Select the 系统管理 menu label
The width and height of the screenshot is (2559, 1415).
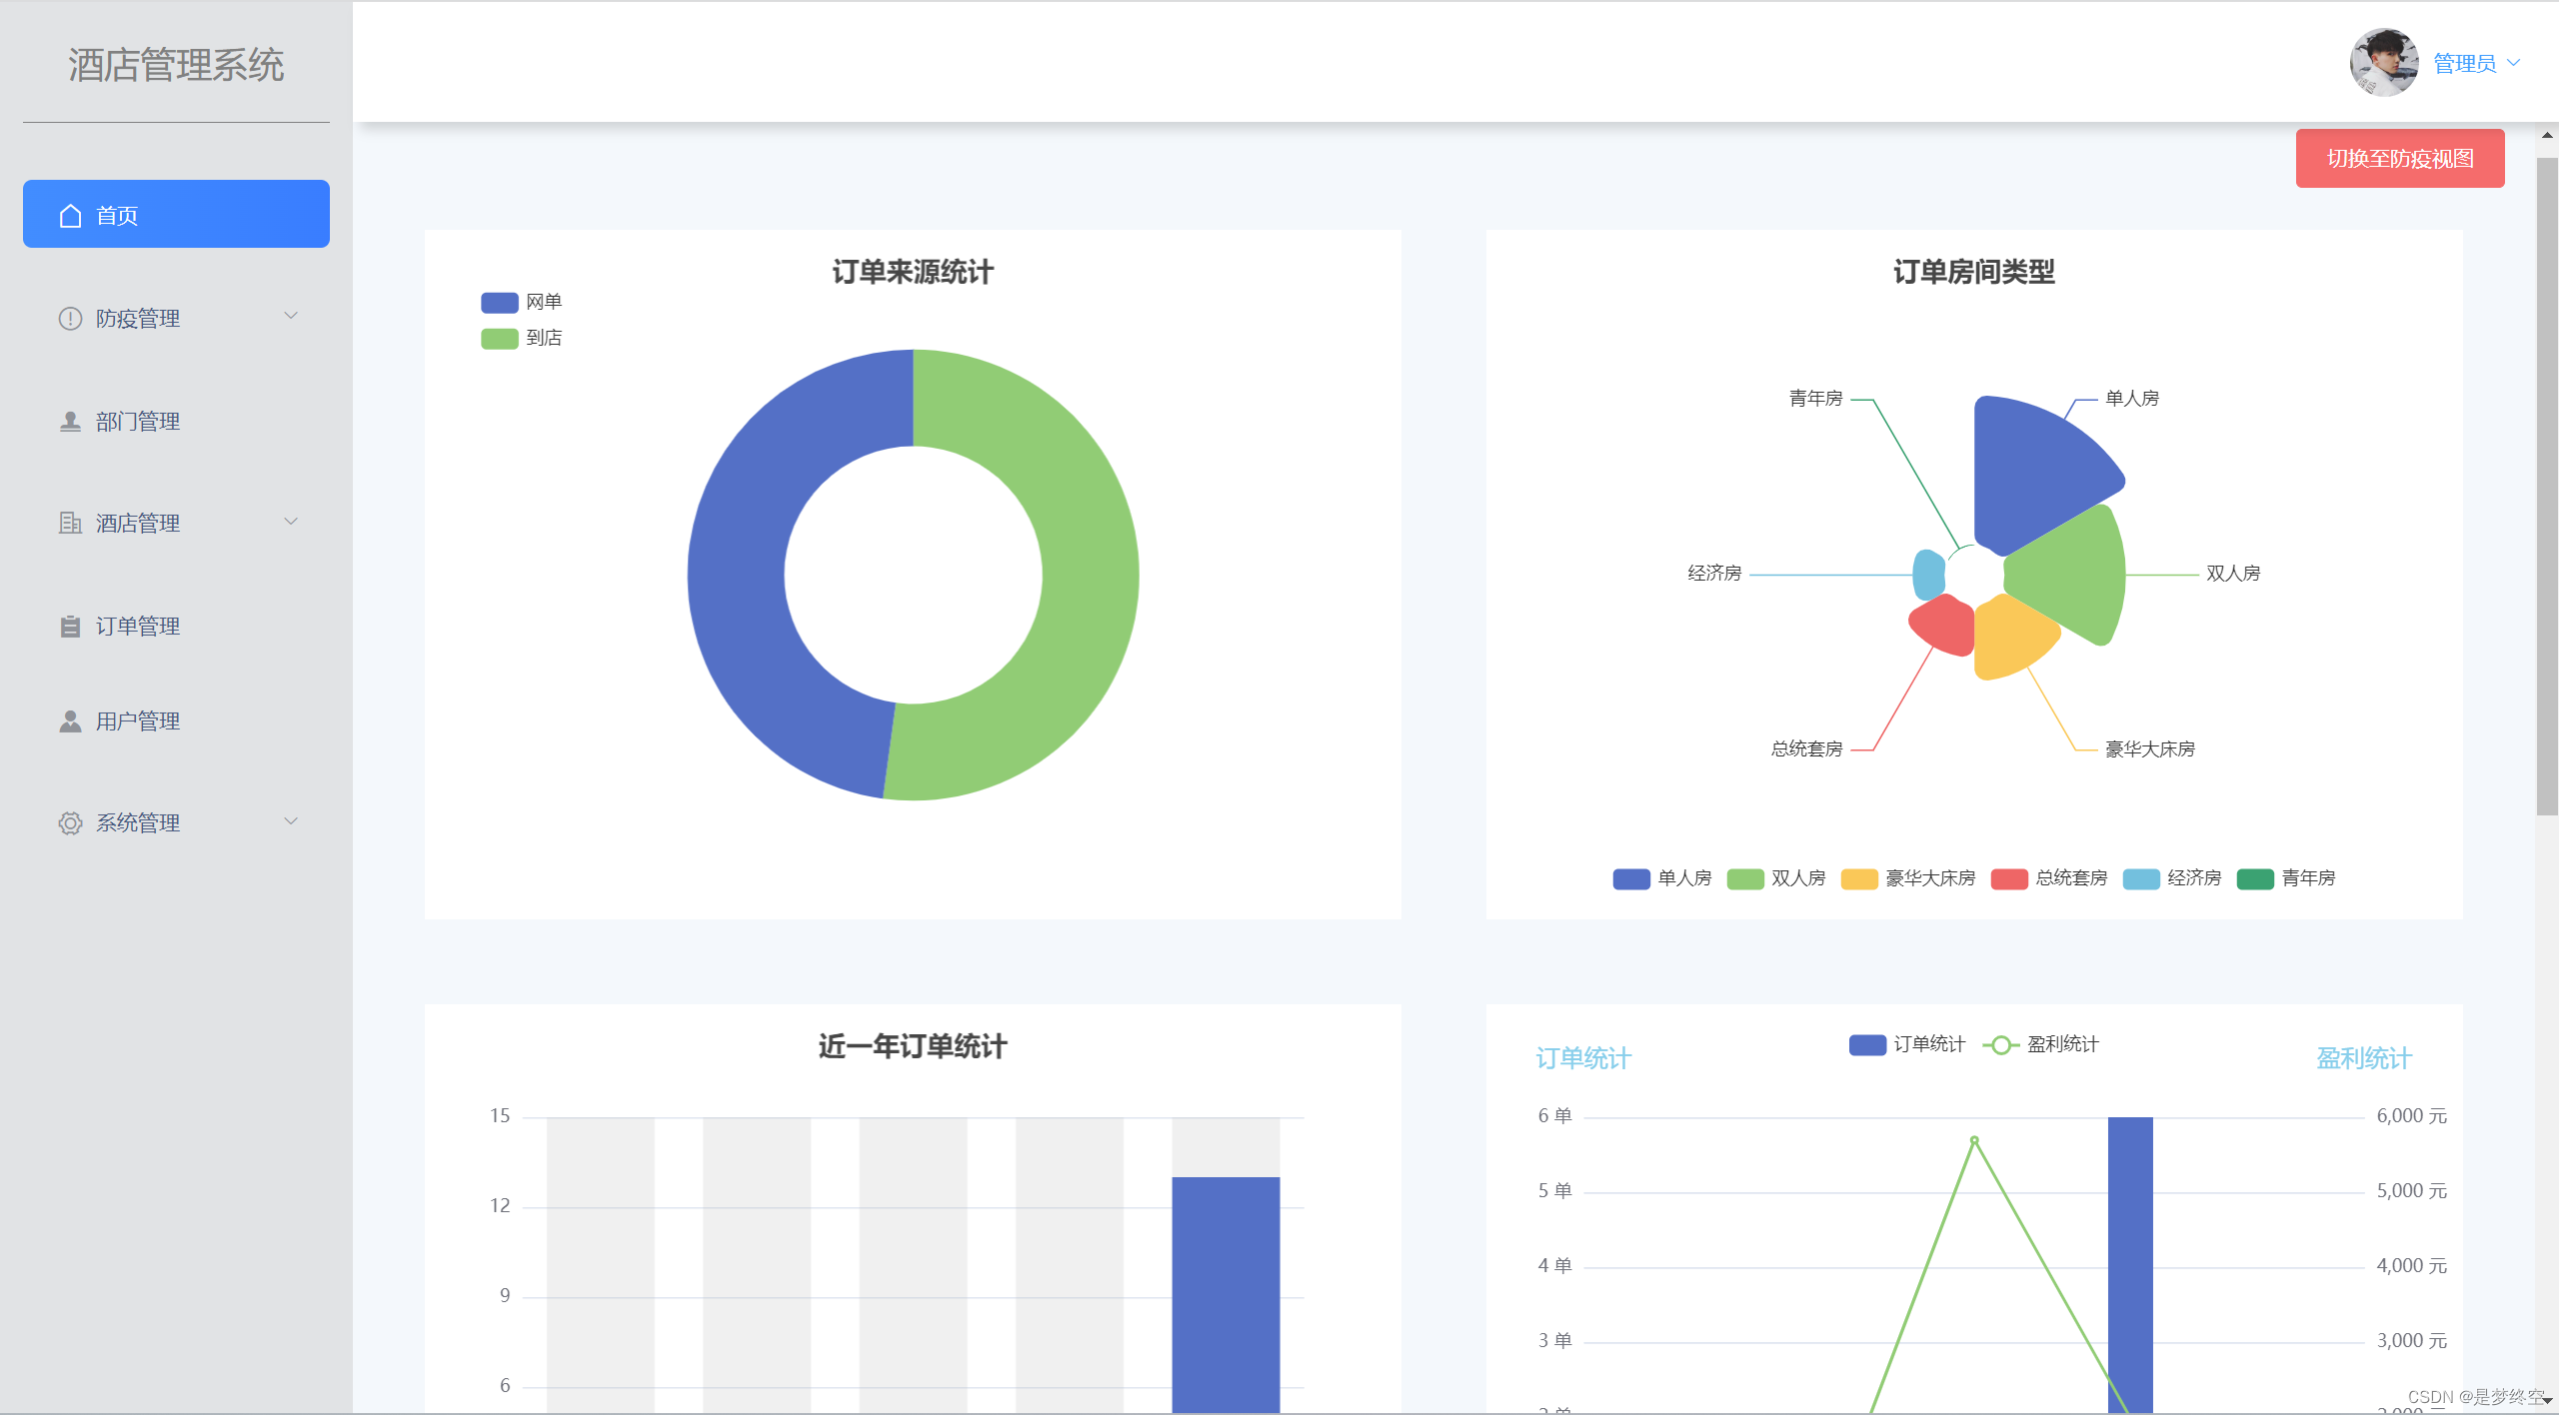pyautogui.click(x=138, y=823)
